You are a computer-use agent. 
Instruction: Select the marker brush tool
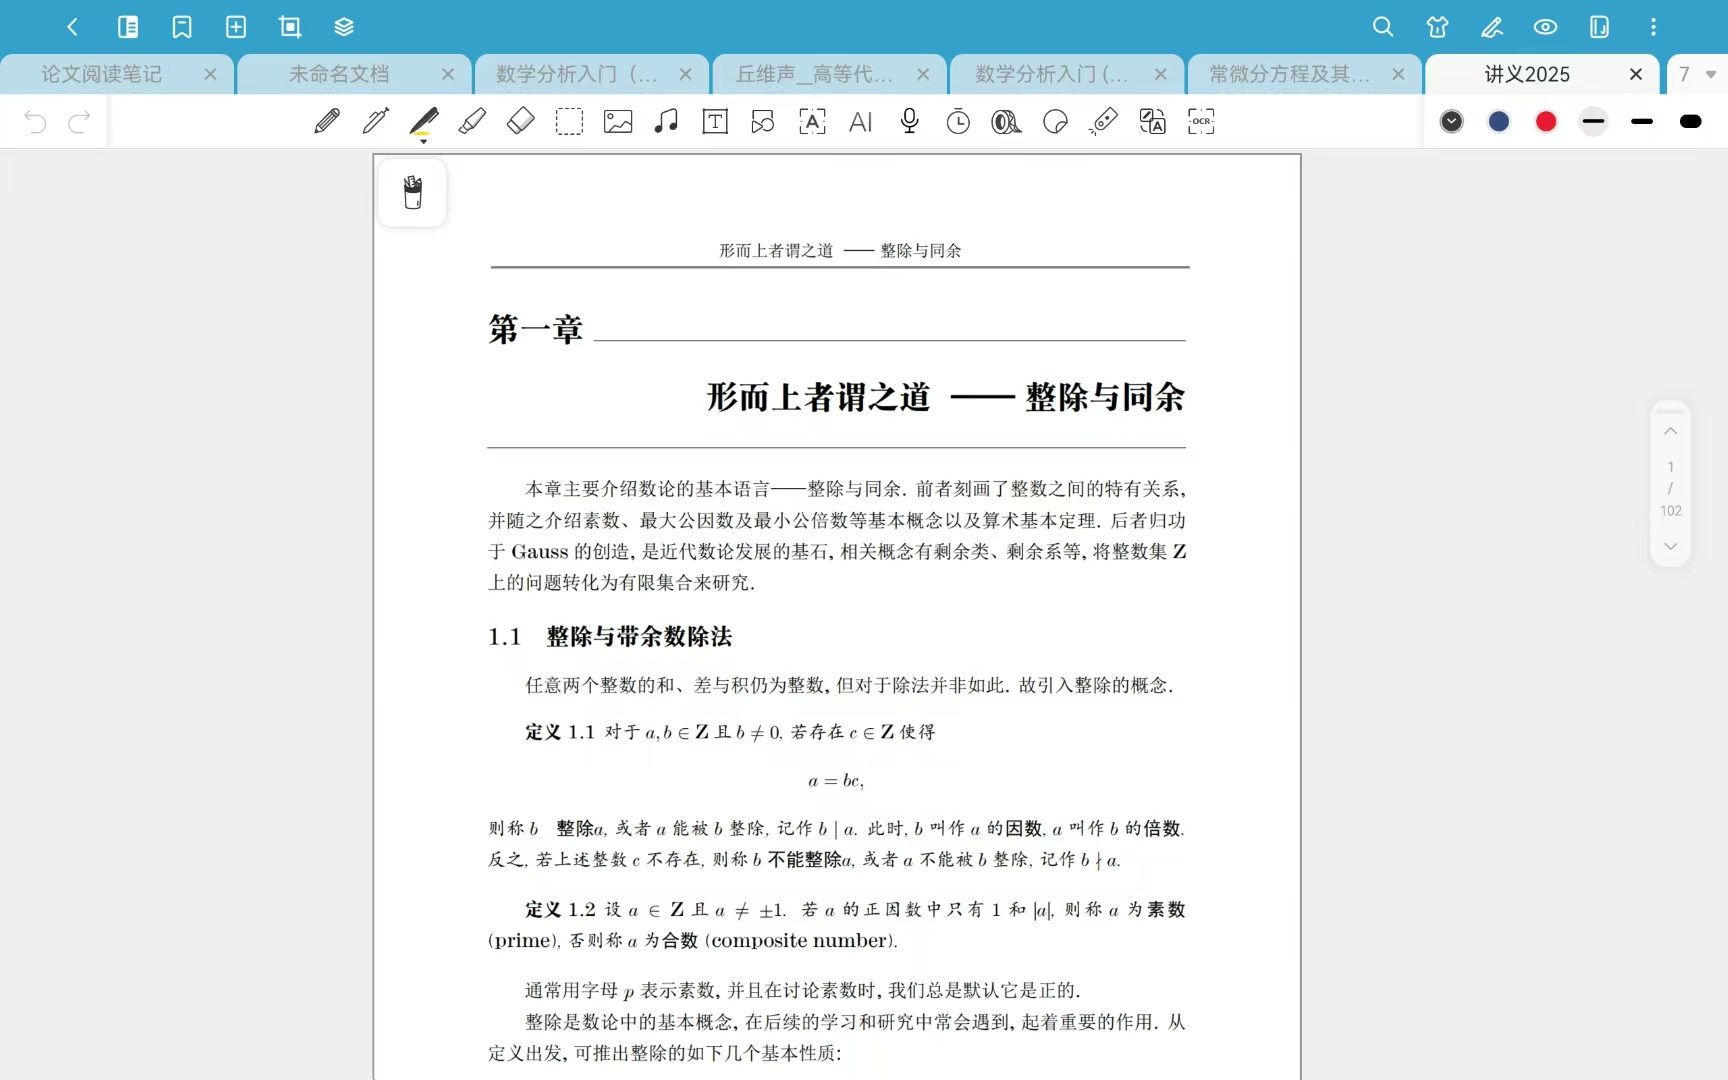[x=472, y=122]
